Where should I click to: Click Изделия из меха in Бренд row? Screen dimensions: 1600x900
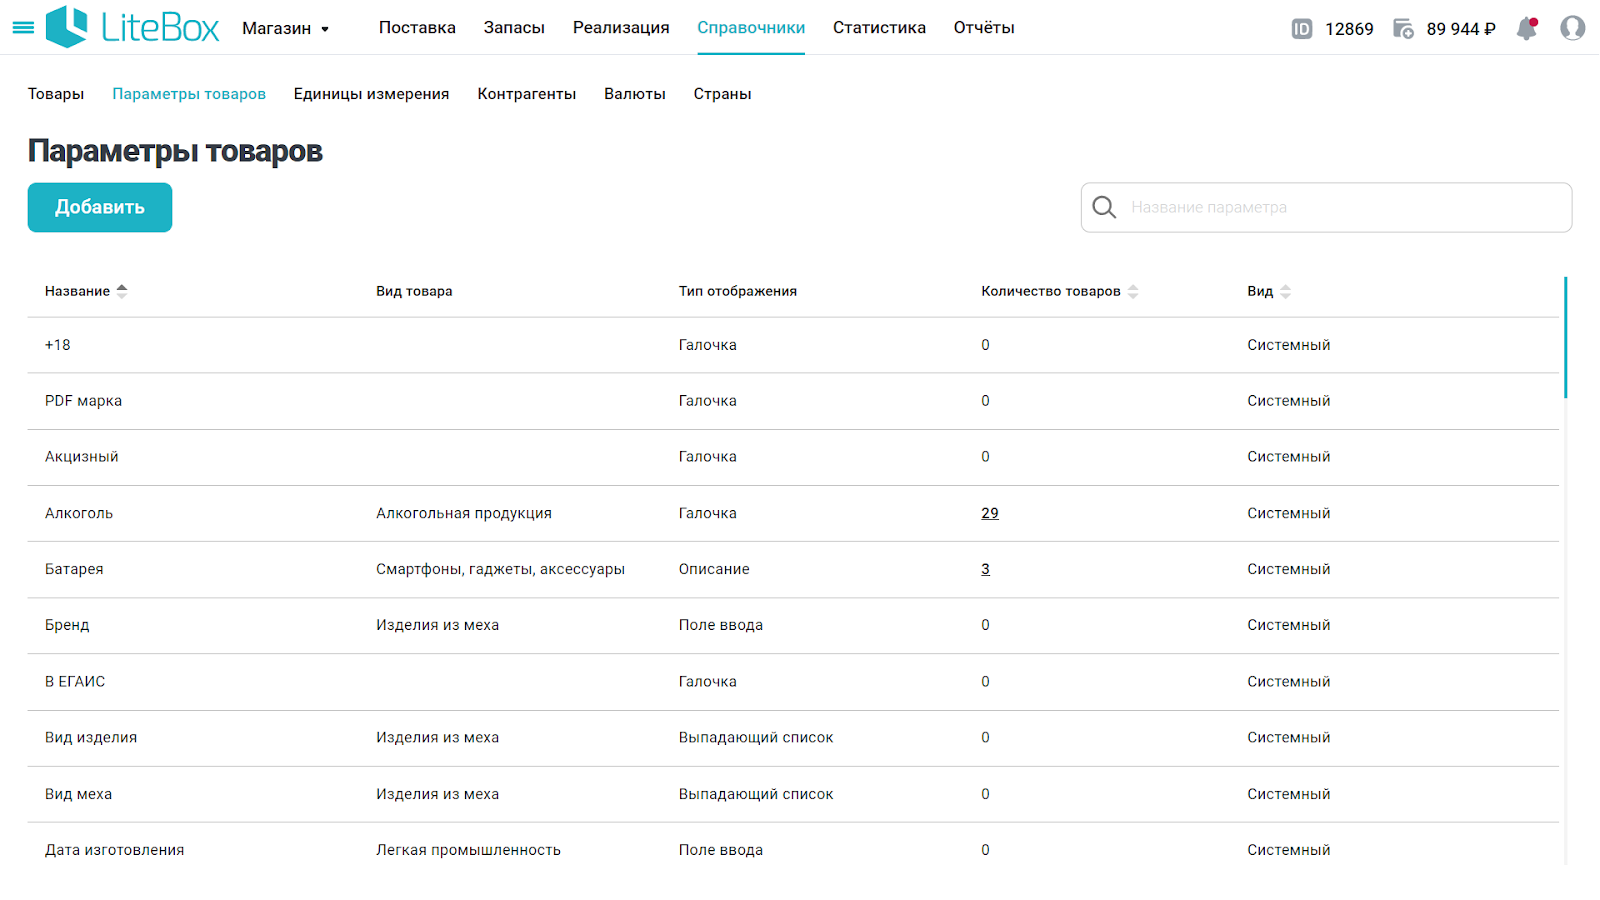pos(437,625)
